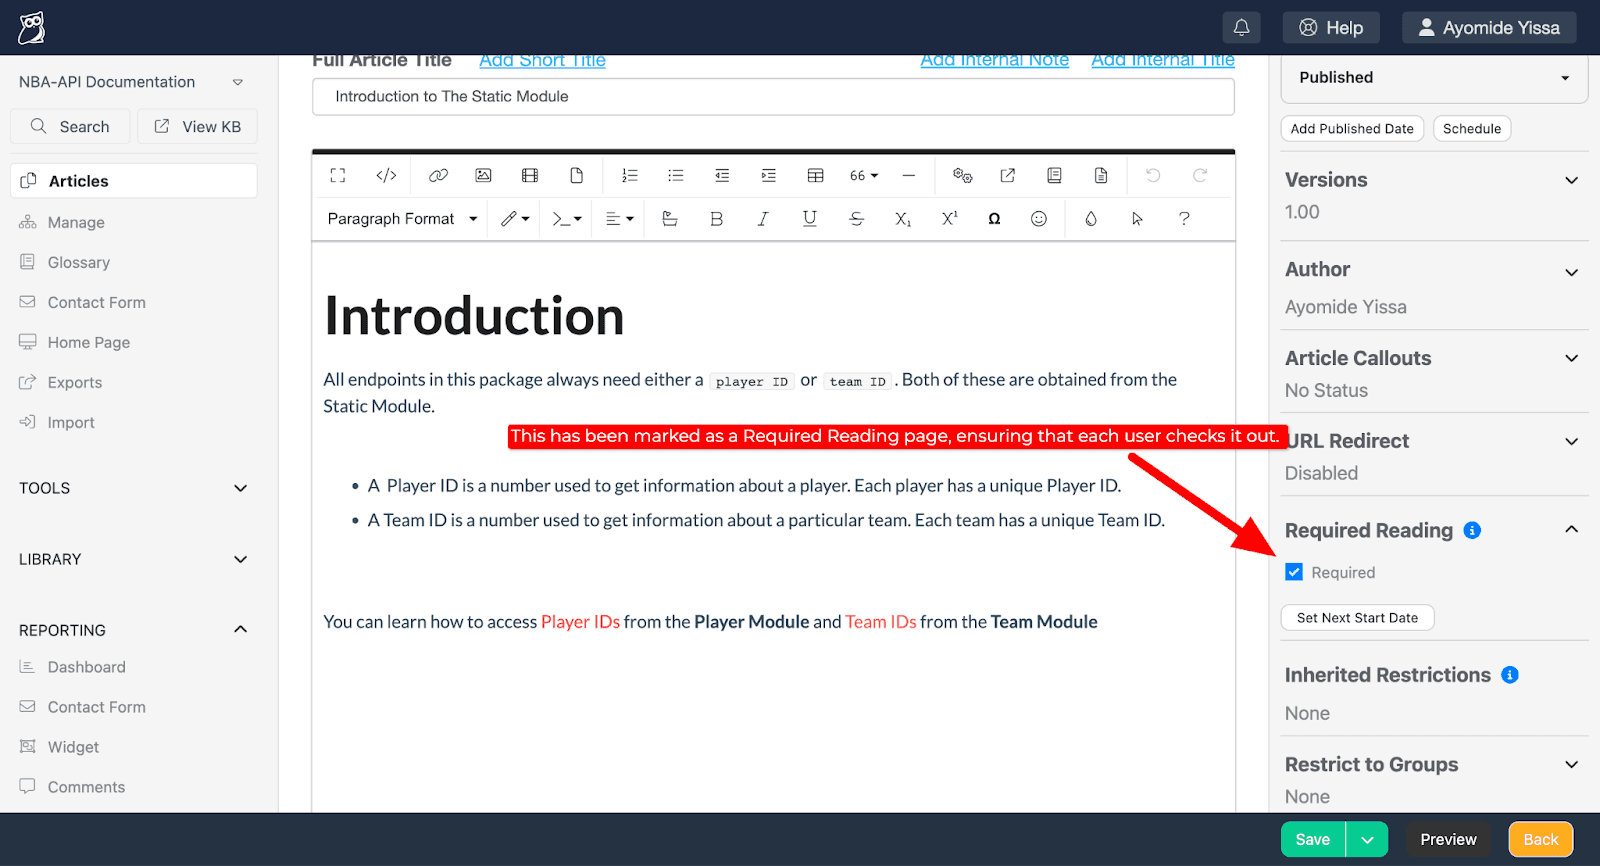The image size is (1600, 866).
Task: Insert a link from the toolbar
Action: [x=438, y=175]
